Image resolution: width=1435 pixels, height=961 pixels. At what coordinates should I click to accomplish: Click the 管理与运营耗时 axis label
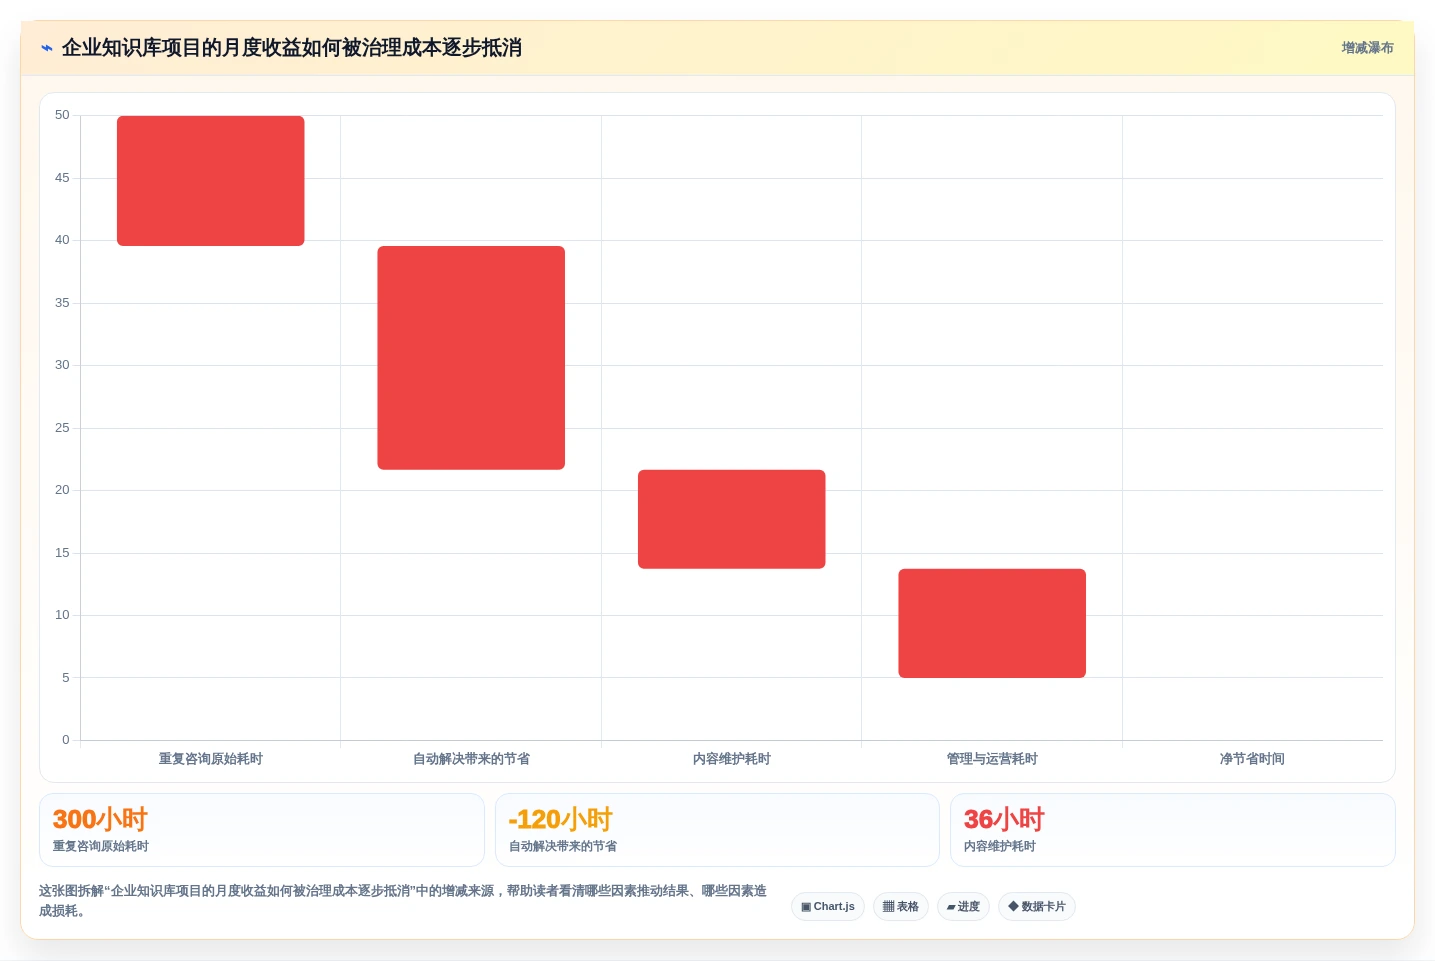[x=992, y=759]
